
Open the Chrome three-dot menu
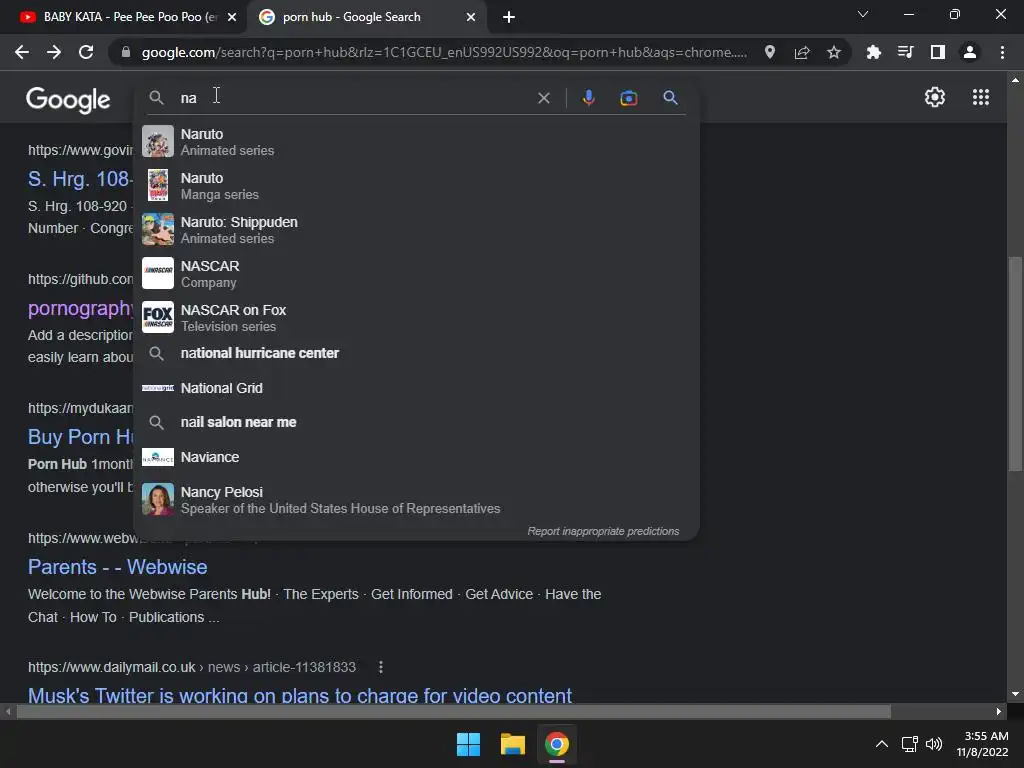pyautogui.click(x=1002, y=52)
